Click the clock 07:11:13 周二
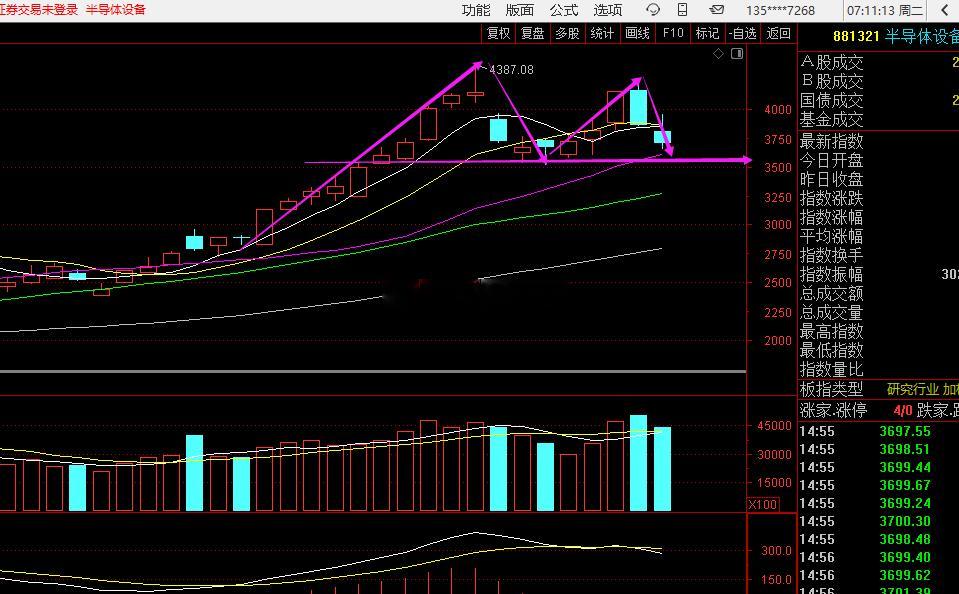The height and width of the screenshot is (594, 959). [885, 11]
